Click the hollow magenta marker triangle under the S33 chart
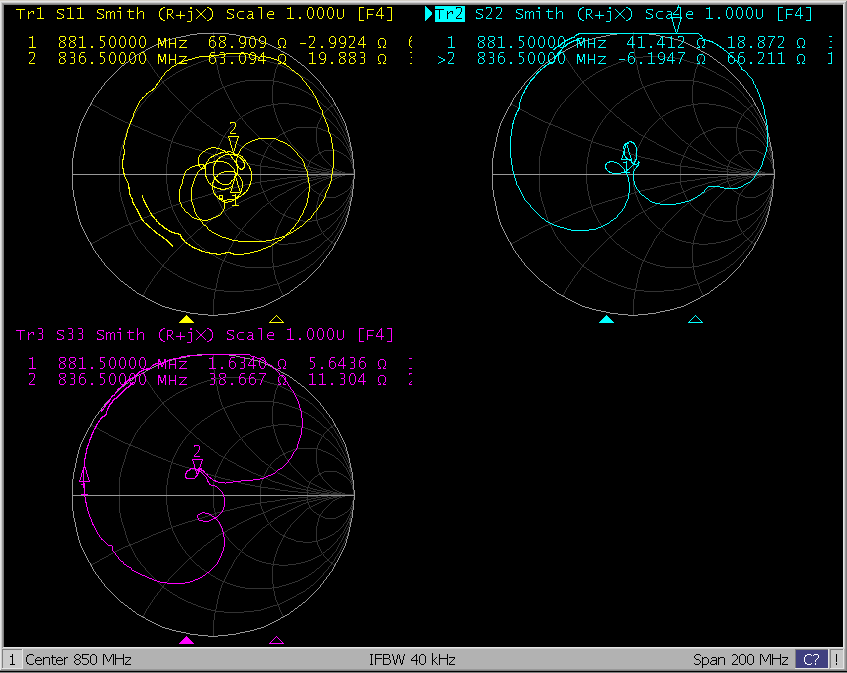Image resolution: width=847 pixels, height=673 pixels. [277, 639]
